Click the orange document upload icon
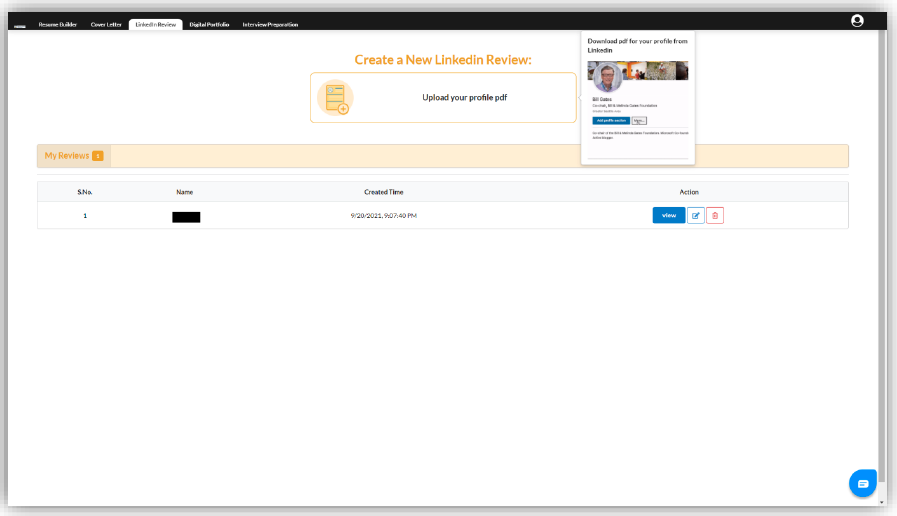This screenshot has height=516, width=897. (x=334, y=98)
